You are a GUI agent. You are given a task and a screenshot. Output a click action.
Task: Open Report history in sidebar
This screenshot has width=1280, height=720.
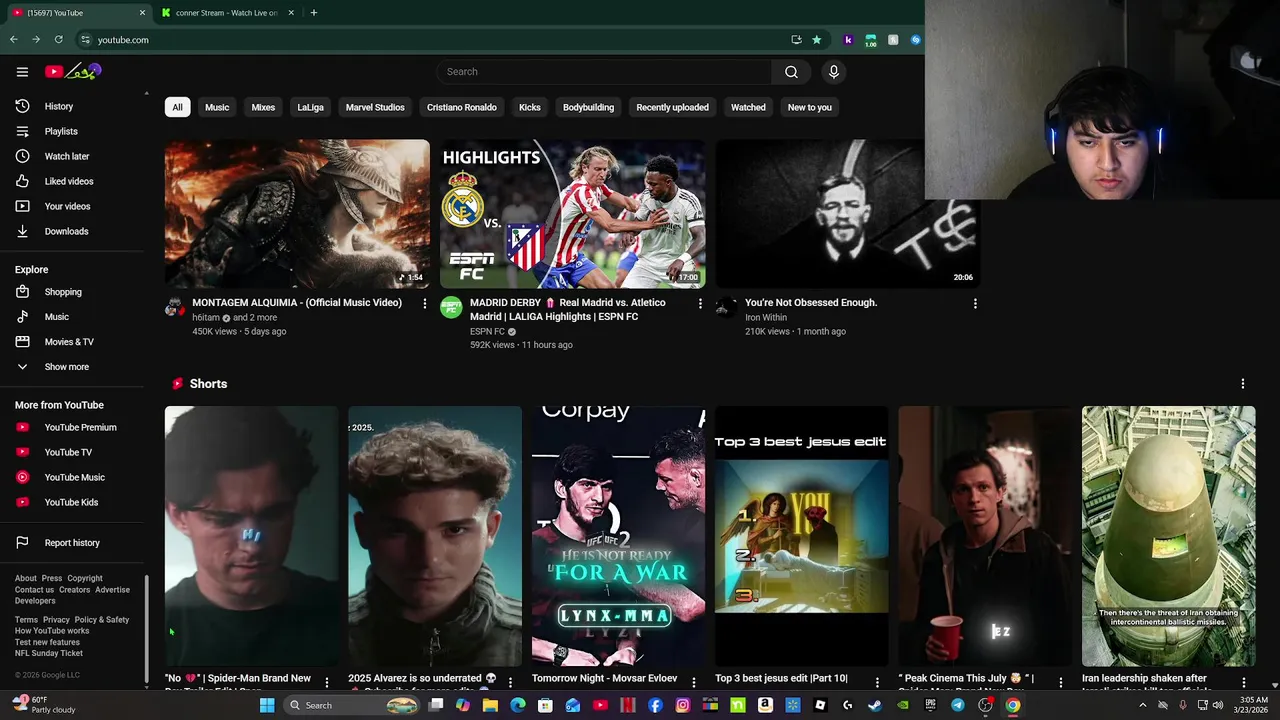tap(73, 543)
